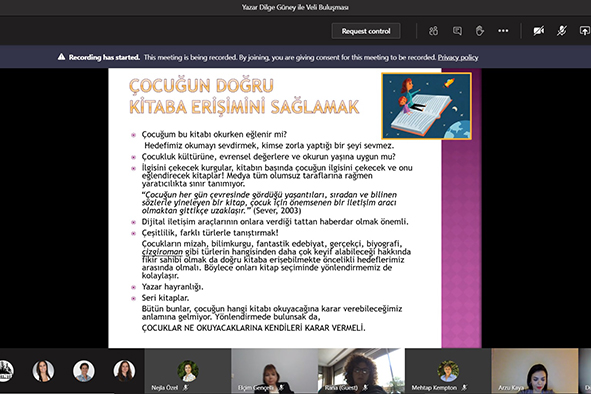Open the More actions ellipsis menu
The width and height of the screenshot is (591, 394).
click(503, 31)
